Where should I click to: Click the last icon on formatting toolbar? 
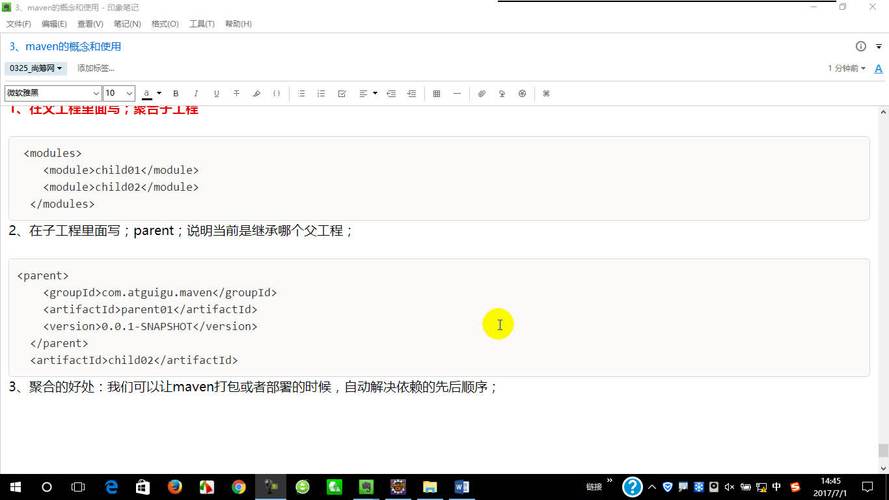pyautogui.click(x=546, y=94)
